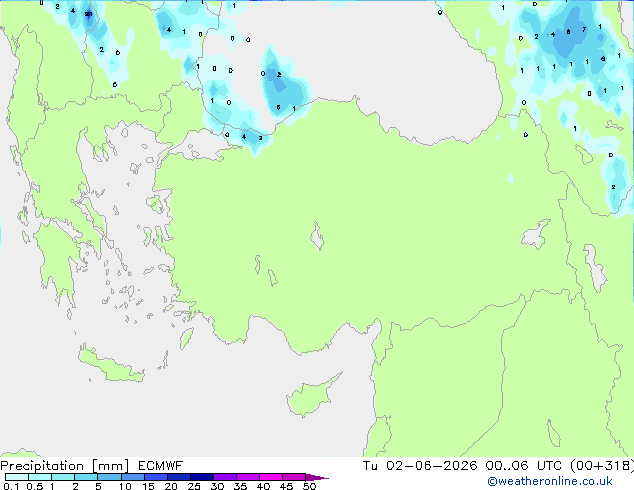
Task: Pick the 15–20 mm royal blue legend swatch
Action: 155,477
